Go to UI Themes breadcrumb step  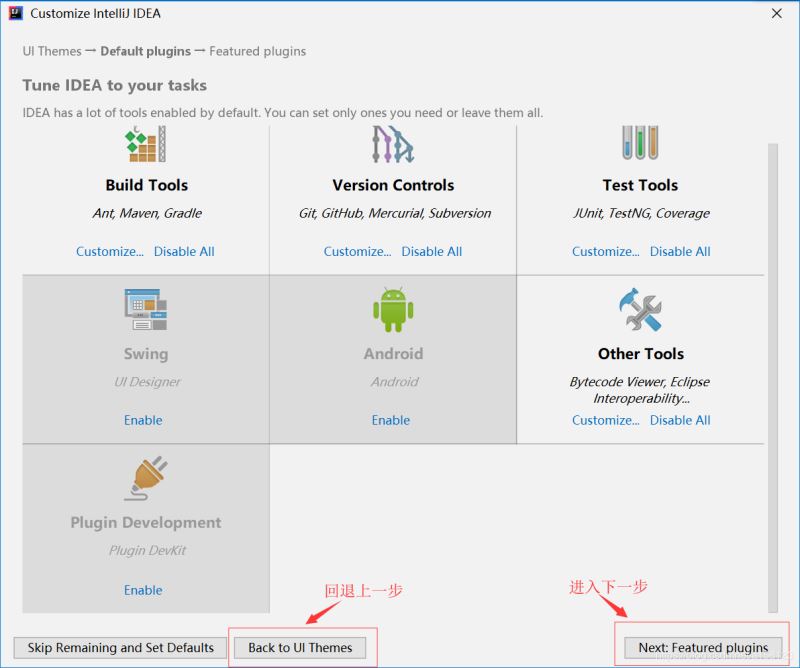52,51
